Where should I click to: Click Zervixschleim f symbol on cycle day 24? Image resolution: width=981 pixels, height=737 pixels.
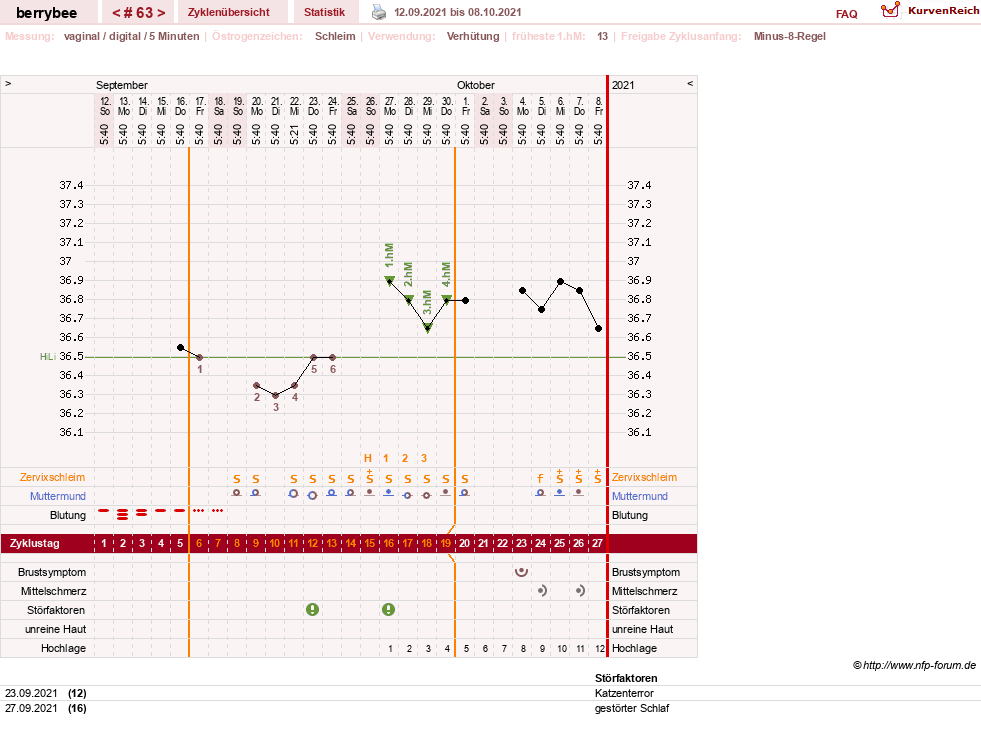coord(540,479)
